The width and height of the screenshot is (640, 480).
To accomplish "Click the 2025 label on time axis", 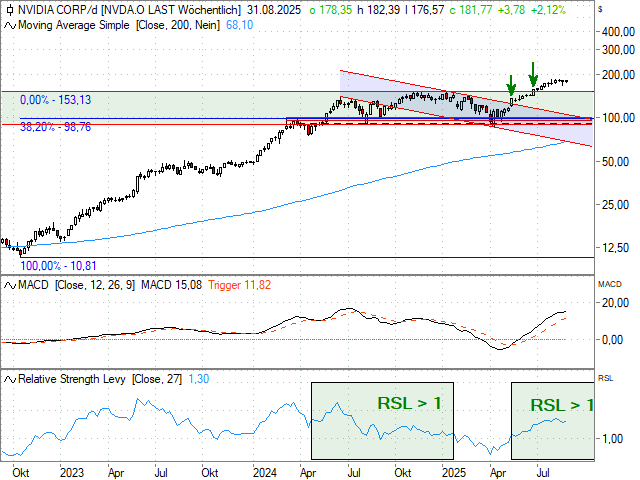I will point(454,473).
